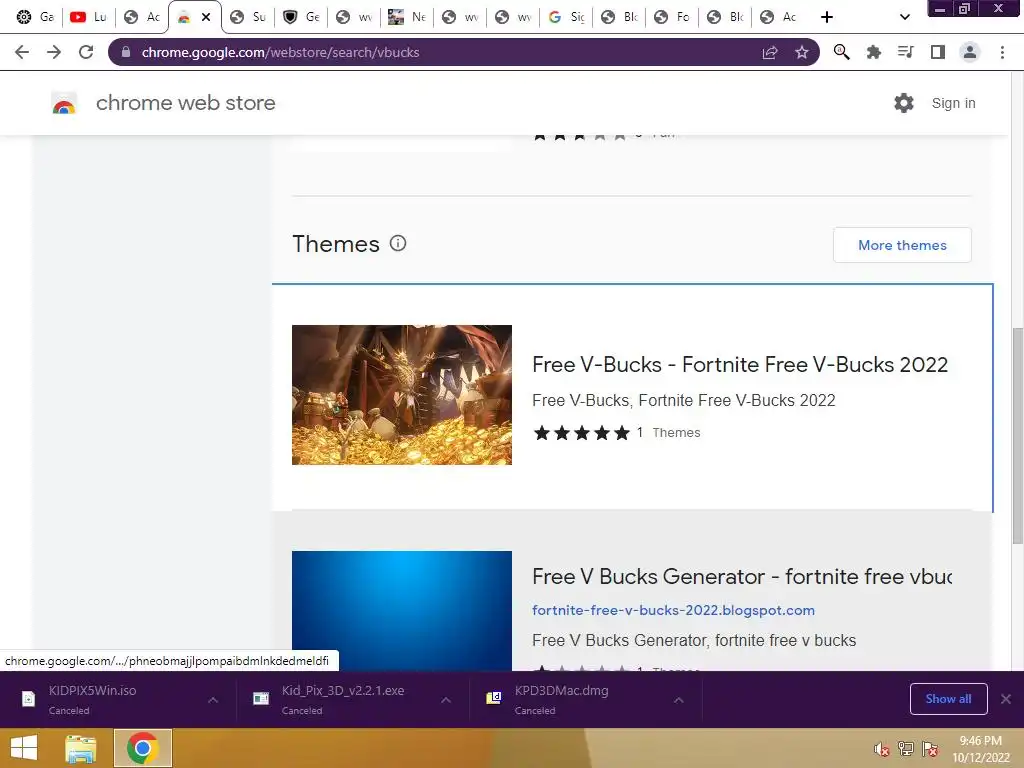Open the Windows Start menu
This screenshot has height=768, width=1024.
(24, 748)
